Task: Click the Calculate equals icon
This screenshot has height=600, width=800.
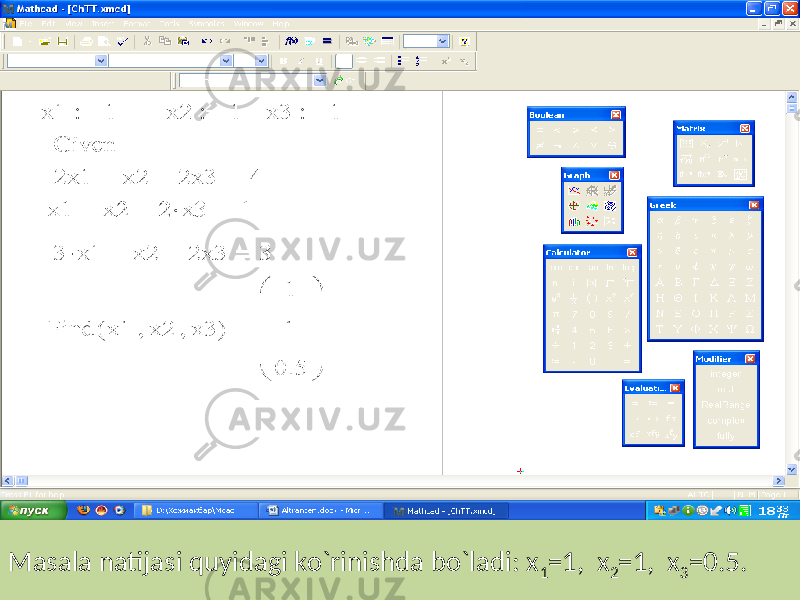Action: point(327,41)
